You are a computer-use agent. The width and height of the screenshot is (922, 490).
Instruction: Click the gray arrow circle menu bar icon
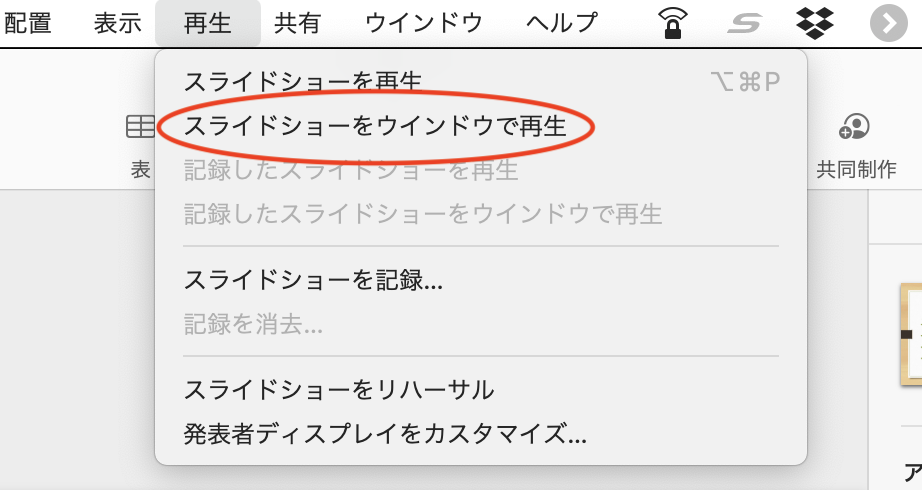(888, 23)
